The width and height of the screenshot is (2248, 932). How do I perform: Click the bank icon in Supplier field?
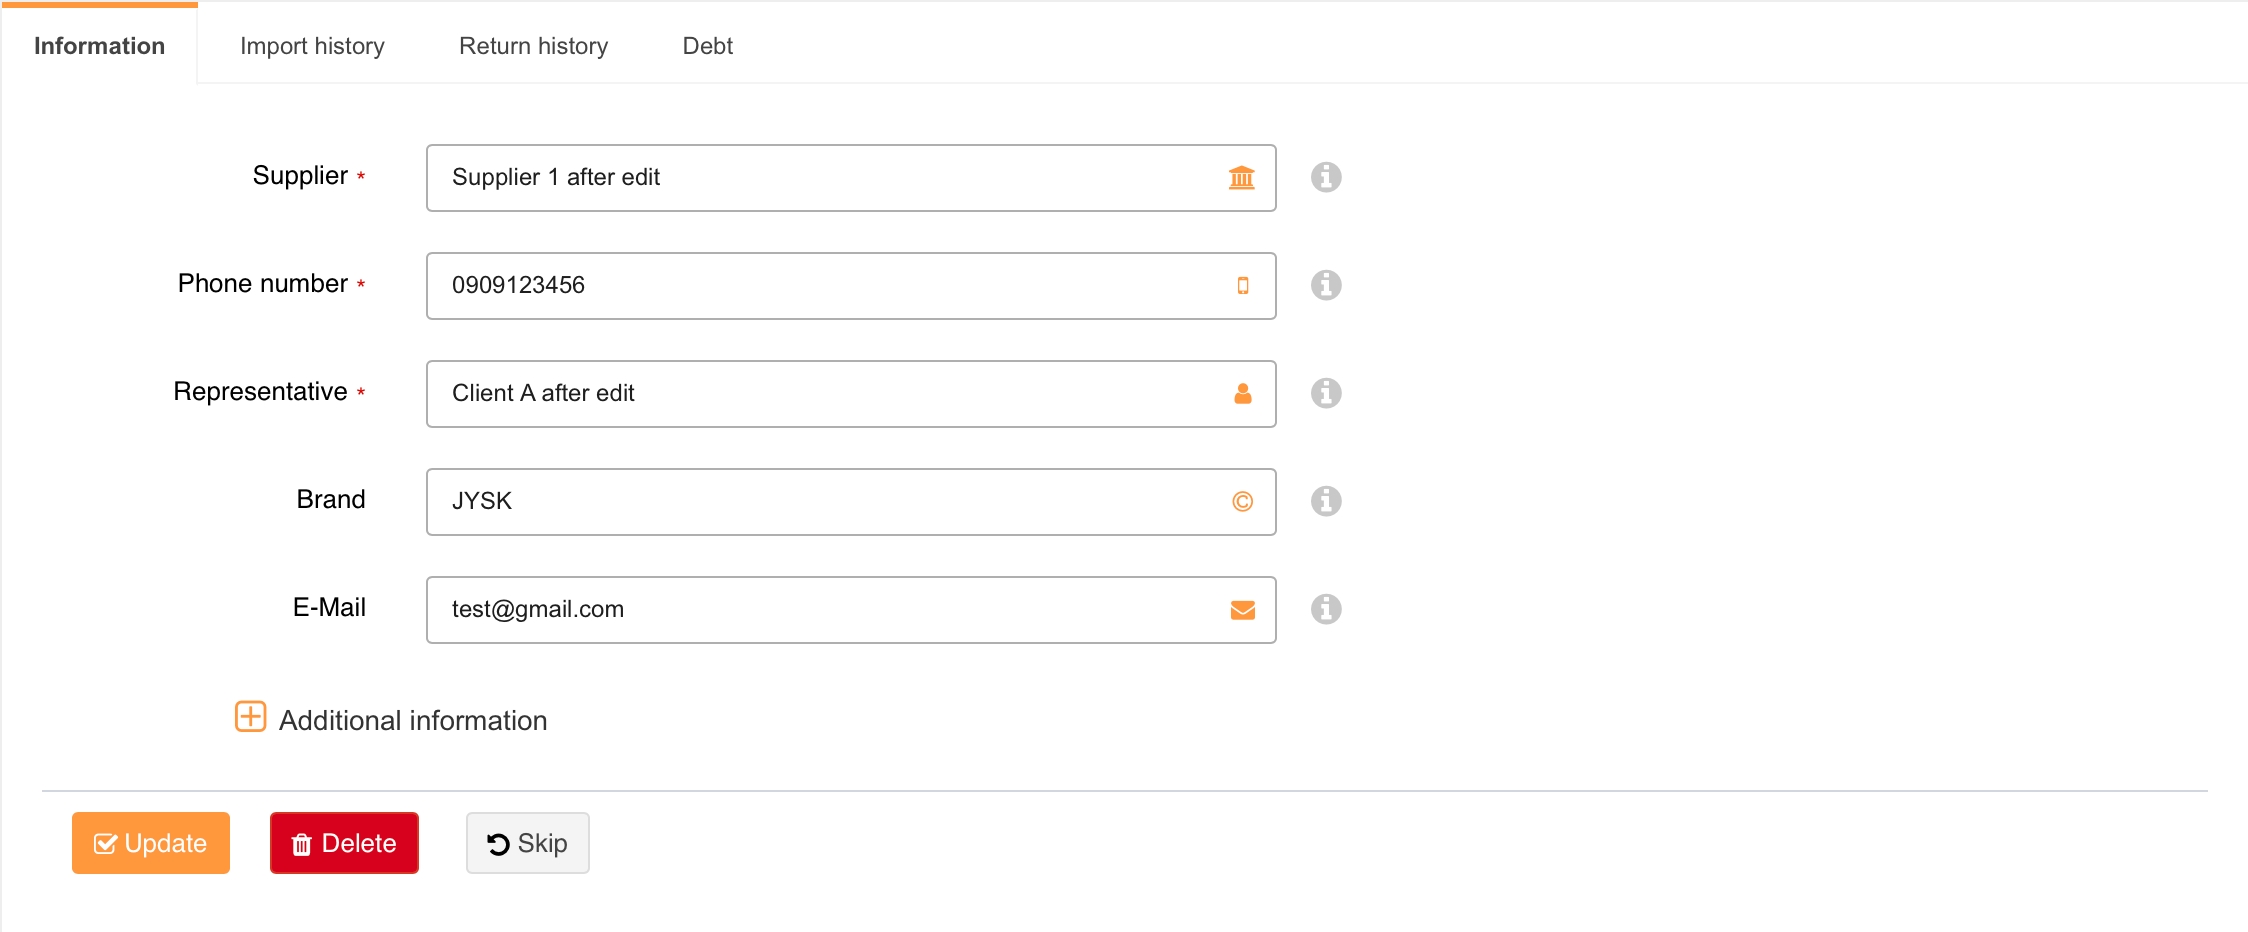click(x=1242, y=178)
